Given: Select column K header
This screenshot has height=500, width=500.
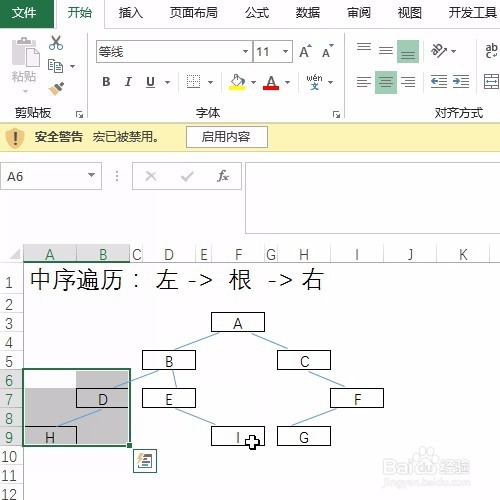Looking at the screenshot, I should point(463,255).
